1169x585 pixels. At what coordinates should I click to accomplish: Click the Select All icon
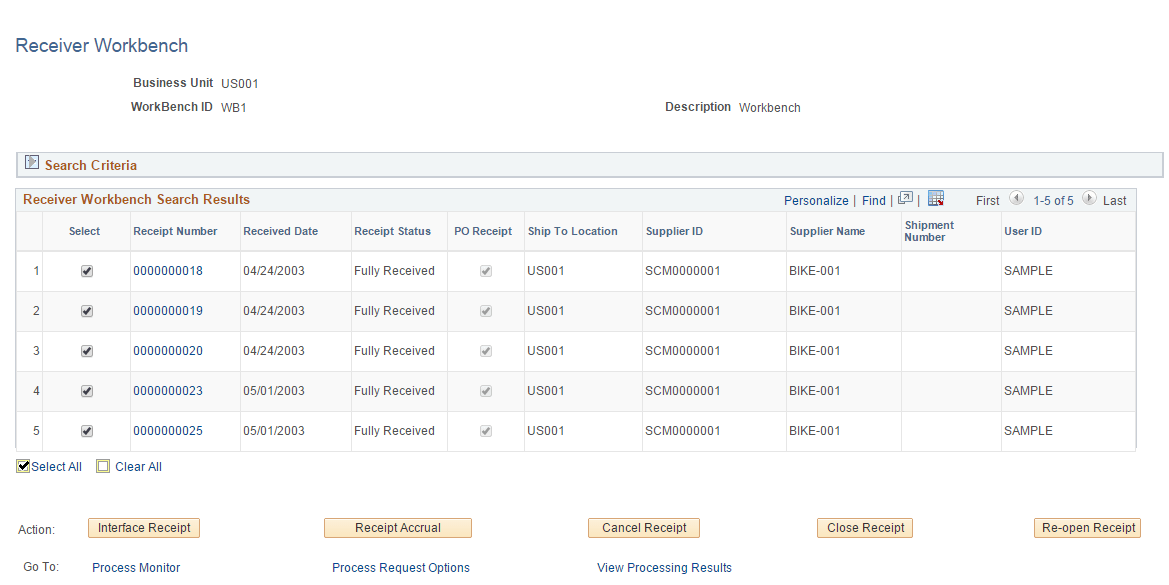pos(22,466)
